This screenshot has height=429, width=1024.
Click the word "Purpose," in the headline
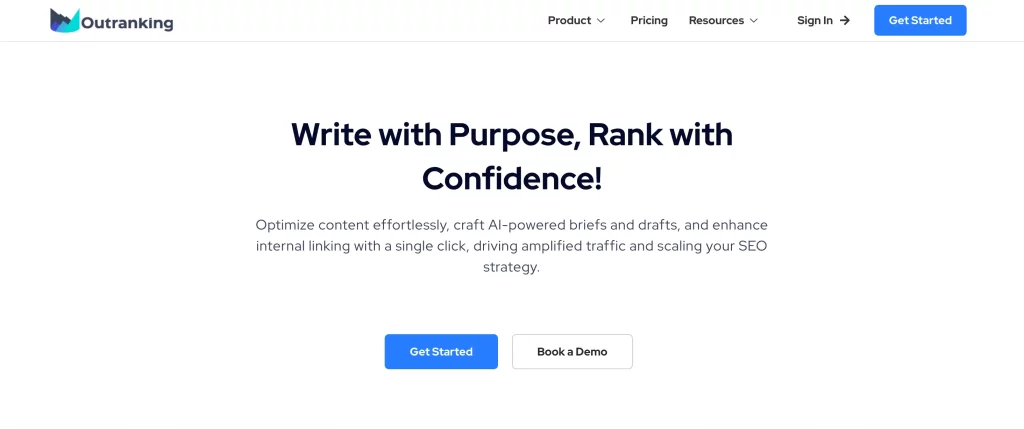[515, 135]
